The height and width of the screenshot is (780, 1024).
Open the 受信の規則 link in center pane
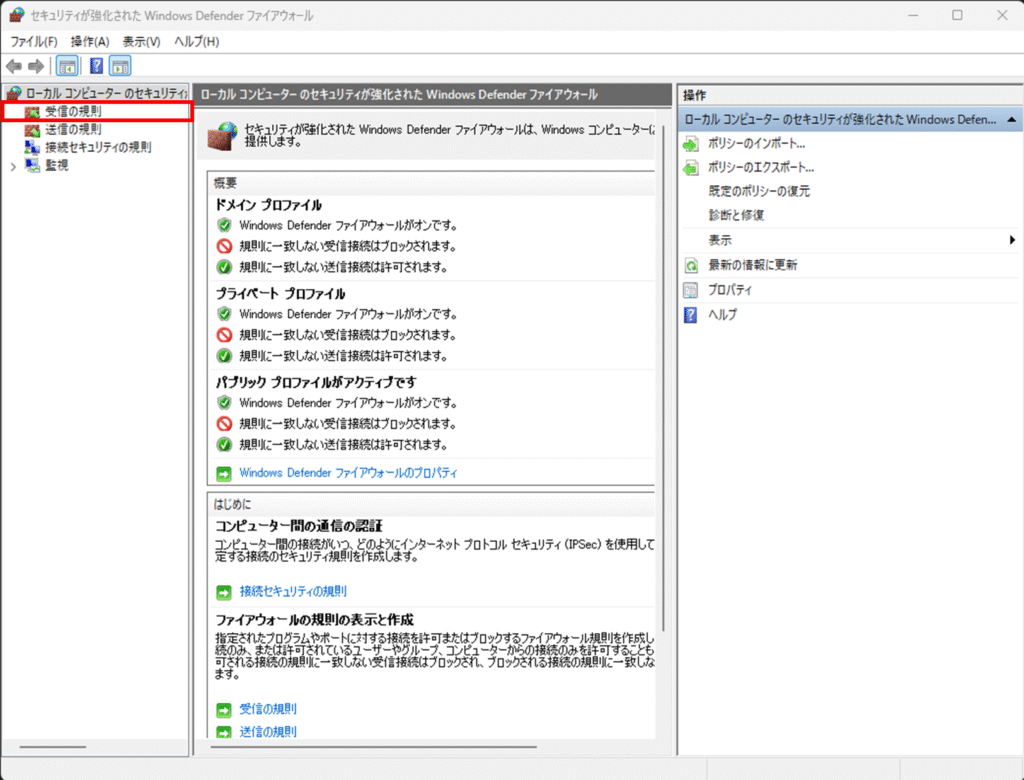point(268,709)
